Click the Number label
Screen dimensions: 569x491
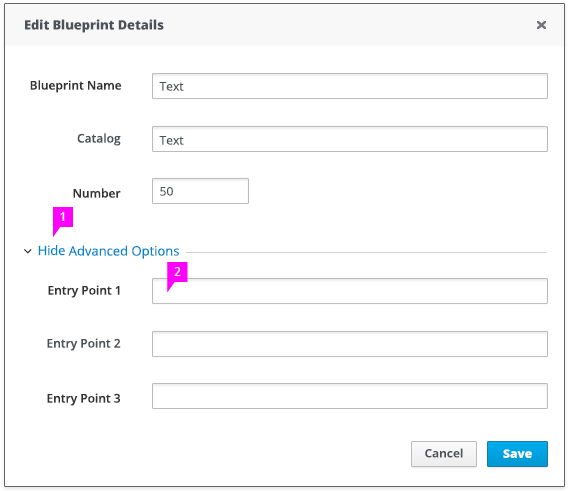97,193
